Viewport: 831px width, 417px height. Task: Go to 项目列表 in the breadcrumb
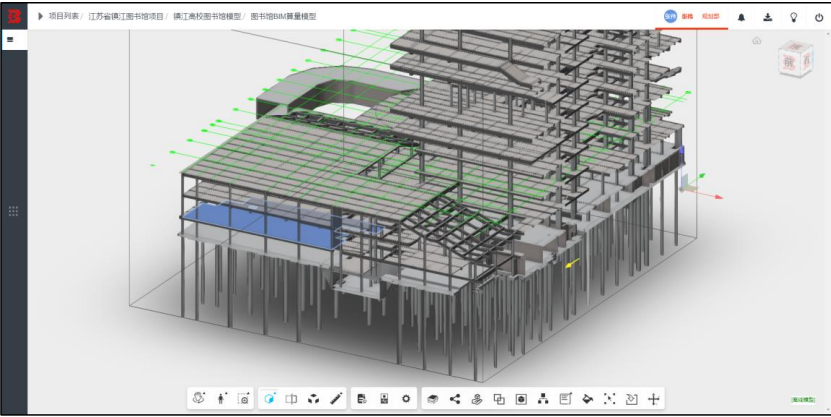tap(64, 16)
